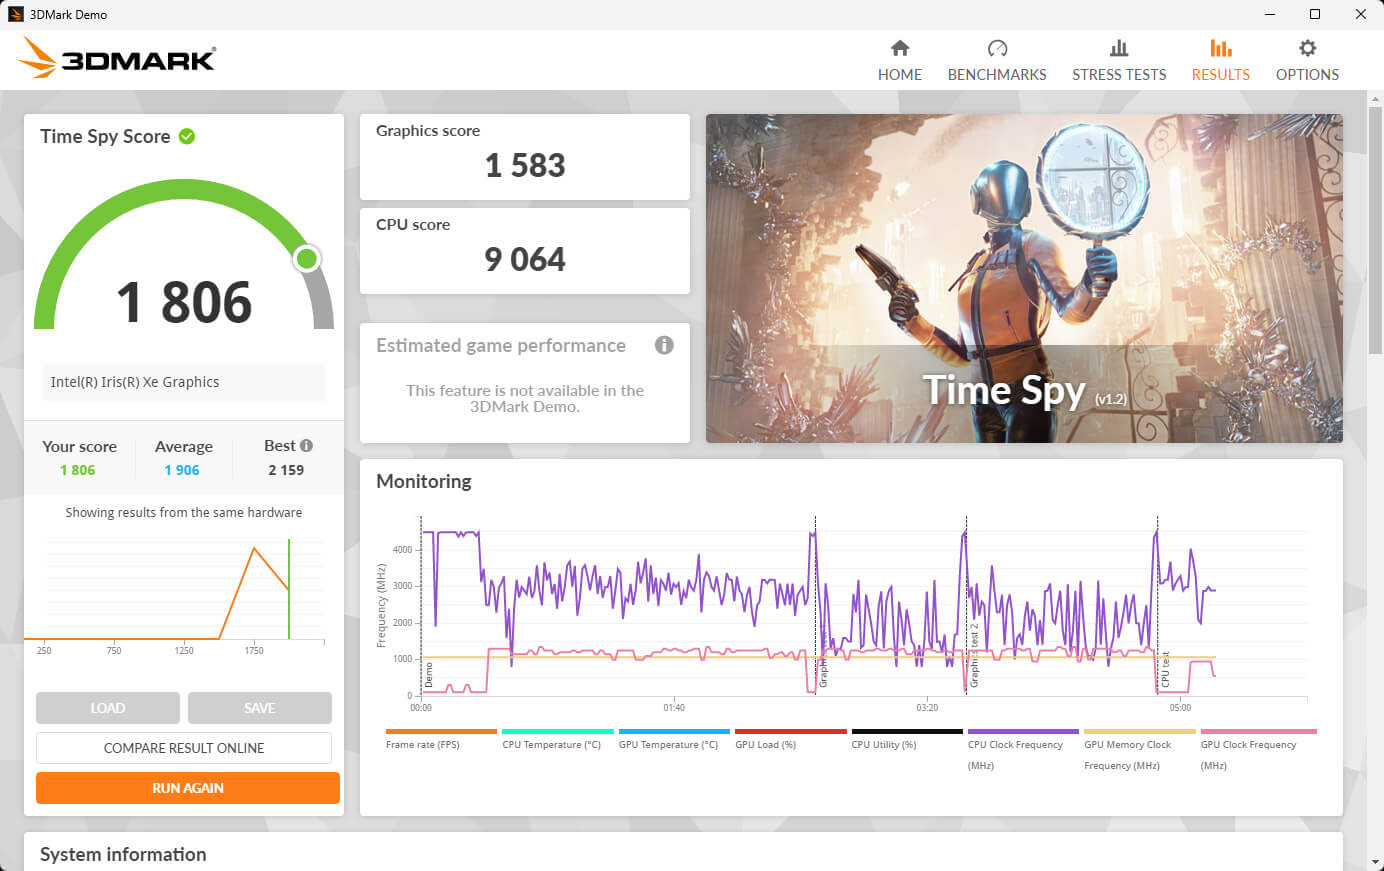This screenshot has height=871, width=1384.
Task: Click the vertical scrollbar down arrow
Action: pyautogui.click(x=1375, y=862)
